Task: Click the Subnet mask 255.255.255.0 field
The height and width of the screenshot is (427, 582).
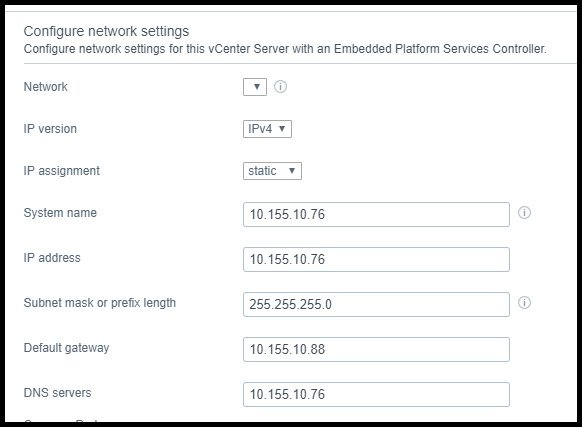Action: pyautogui.click(x=376, y=304)
